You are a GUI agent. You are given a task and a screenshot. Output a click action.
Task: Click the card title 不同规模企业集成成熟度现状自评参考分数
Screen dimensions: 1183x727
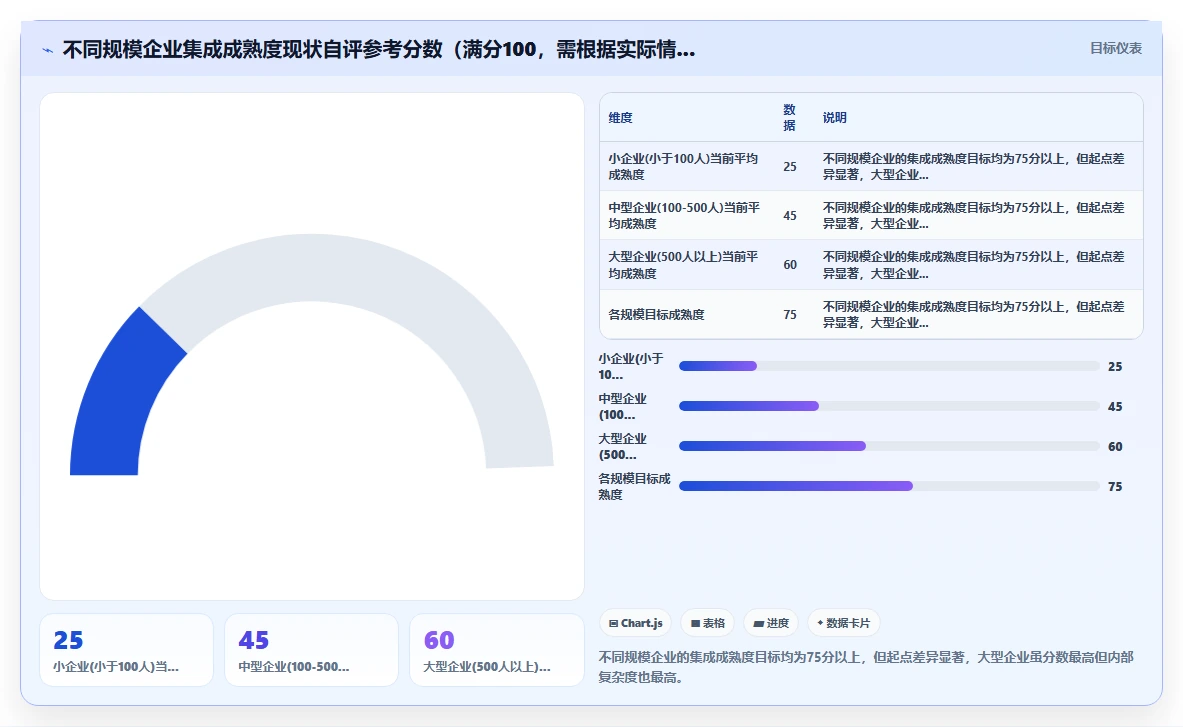tap(379, 50)
